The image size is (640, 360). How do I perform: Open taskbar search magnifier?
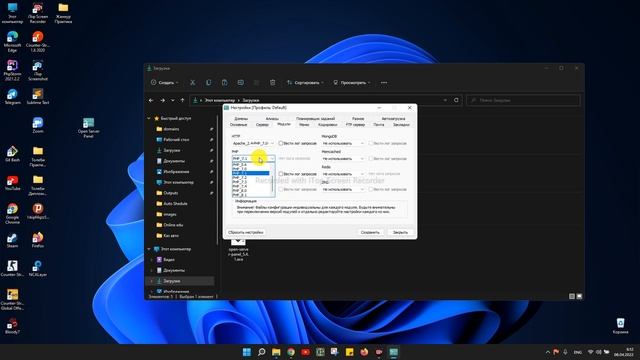[262, 352]
